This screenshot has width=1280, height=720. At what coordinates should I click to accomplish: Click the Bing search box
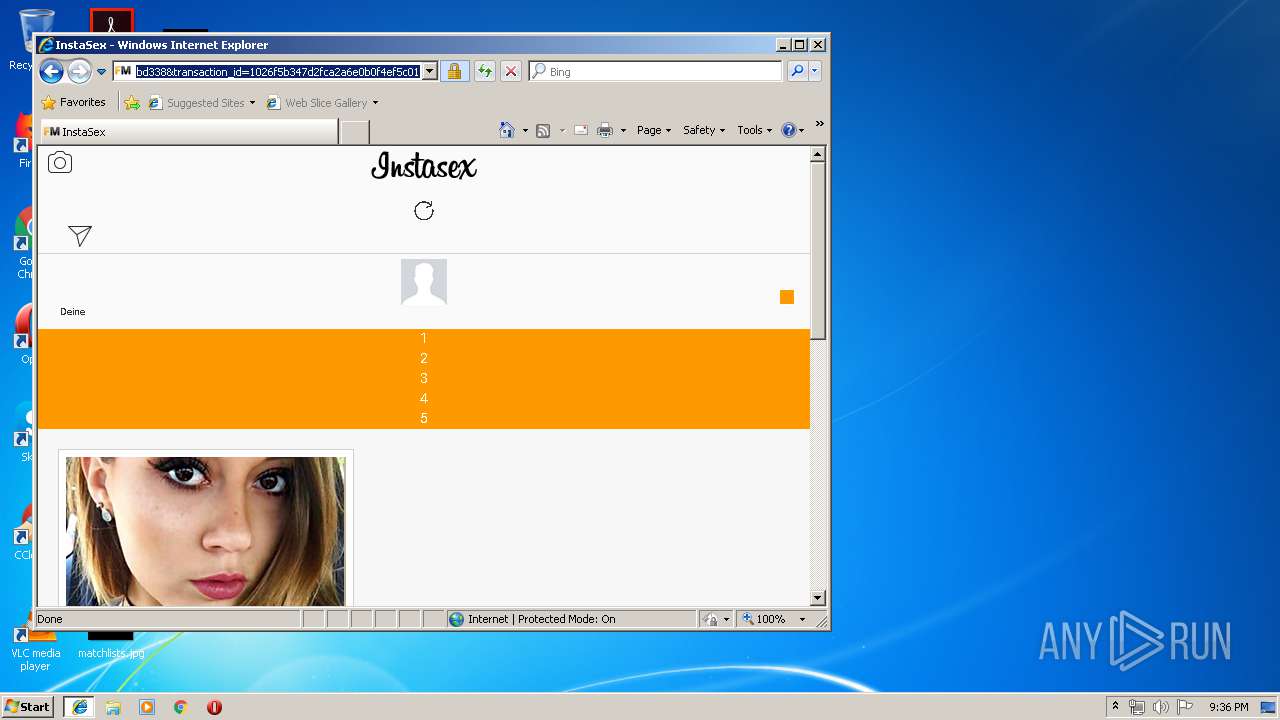click(655, 71)
